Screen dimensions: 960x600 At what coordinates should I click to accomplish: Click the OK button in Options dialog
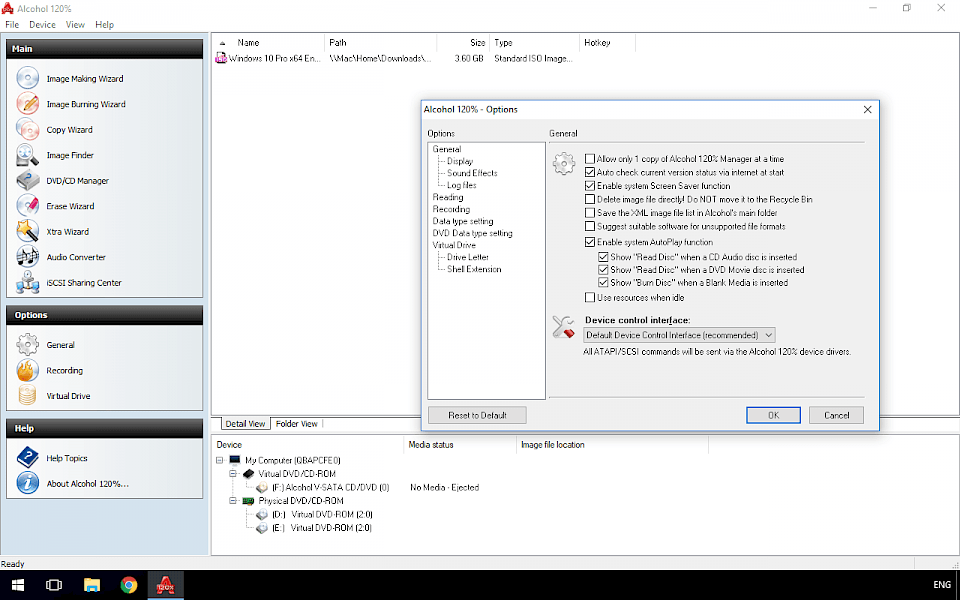click(x=773, y=415)
